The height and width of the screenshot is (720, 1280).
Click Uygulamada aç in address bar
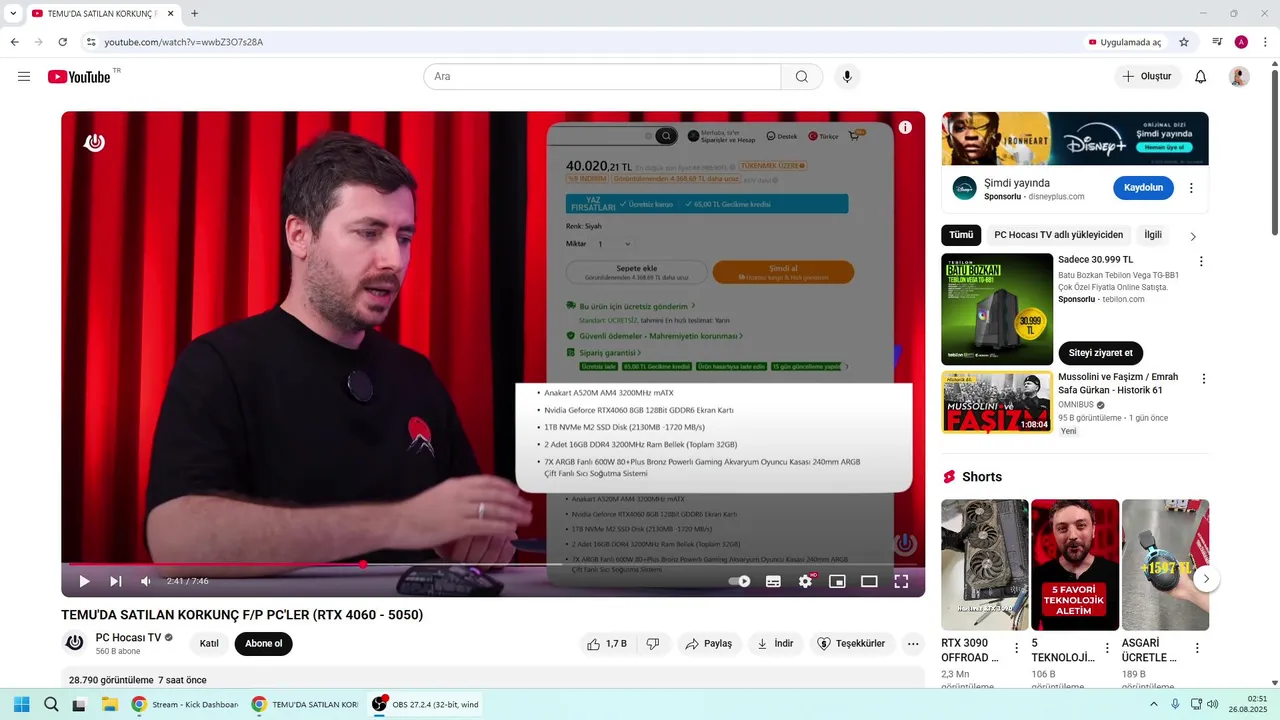point(1125,42)
